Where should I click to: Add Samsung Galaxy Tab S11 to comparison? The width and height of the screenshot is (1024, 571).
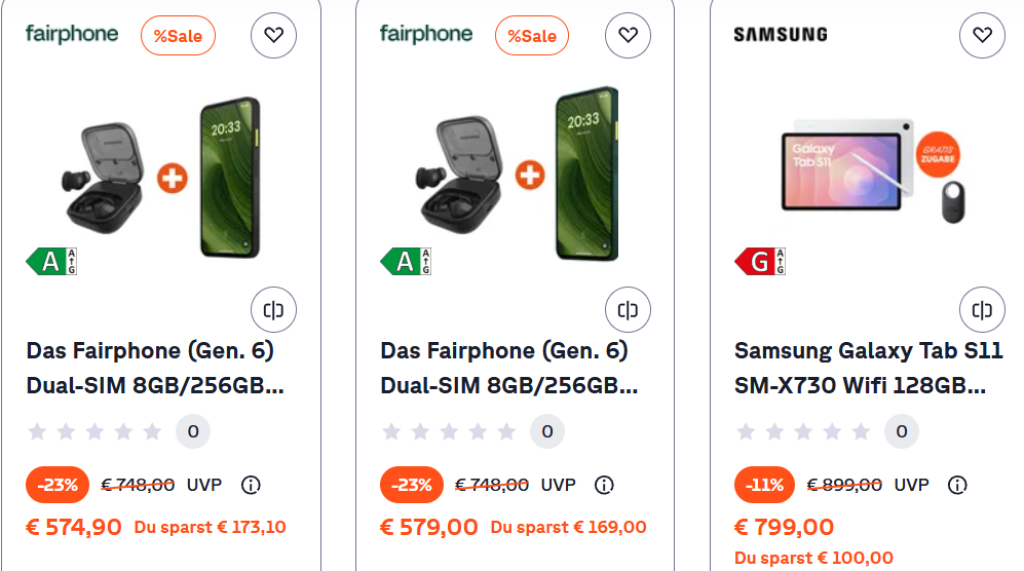coord(982,310)
